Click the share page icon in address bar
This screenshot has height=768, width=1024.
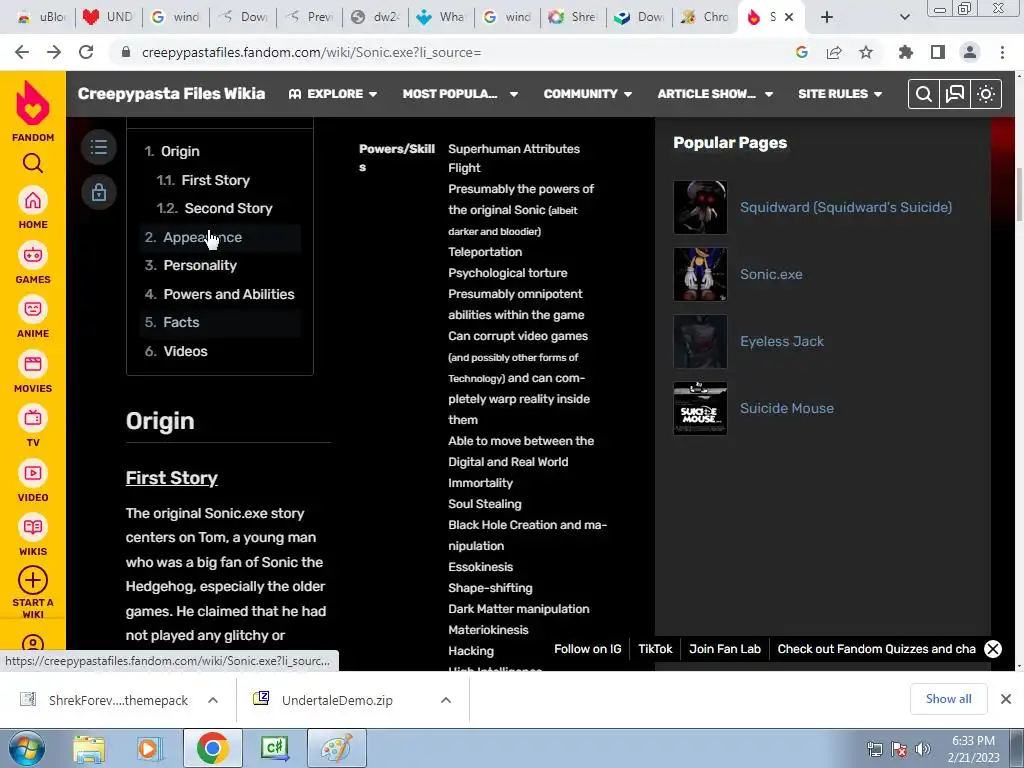point(834,52)
